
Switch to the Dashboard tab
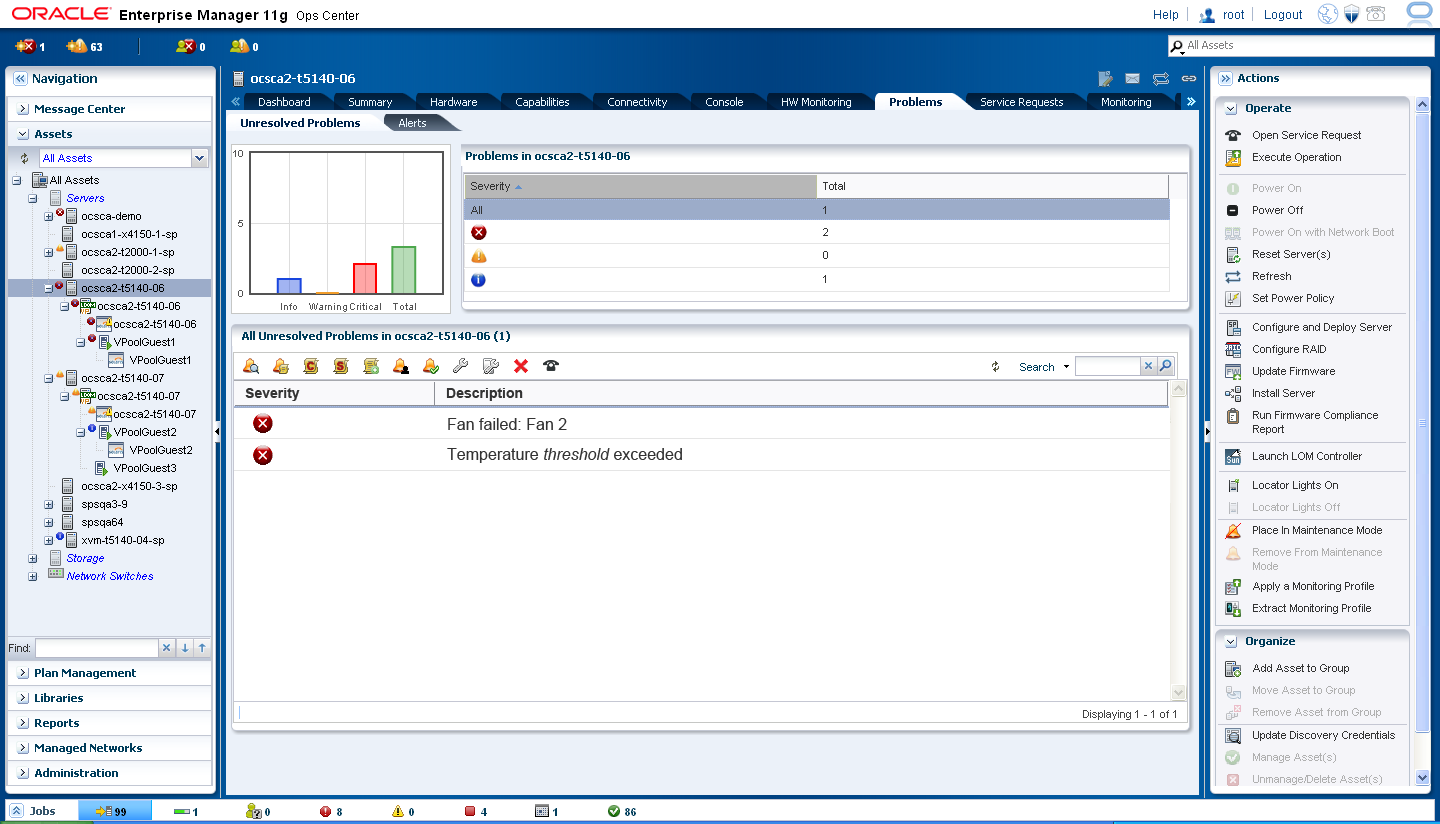point(284,102)
